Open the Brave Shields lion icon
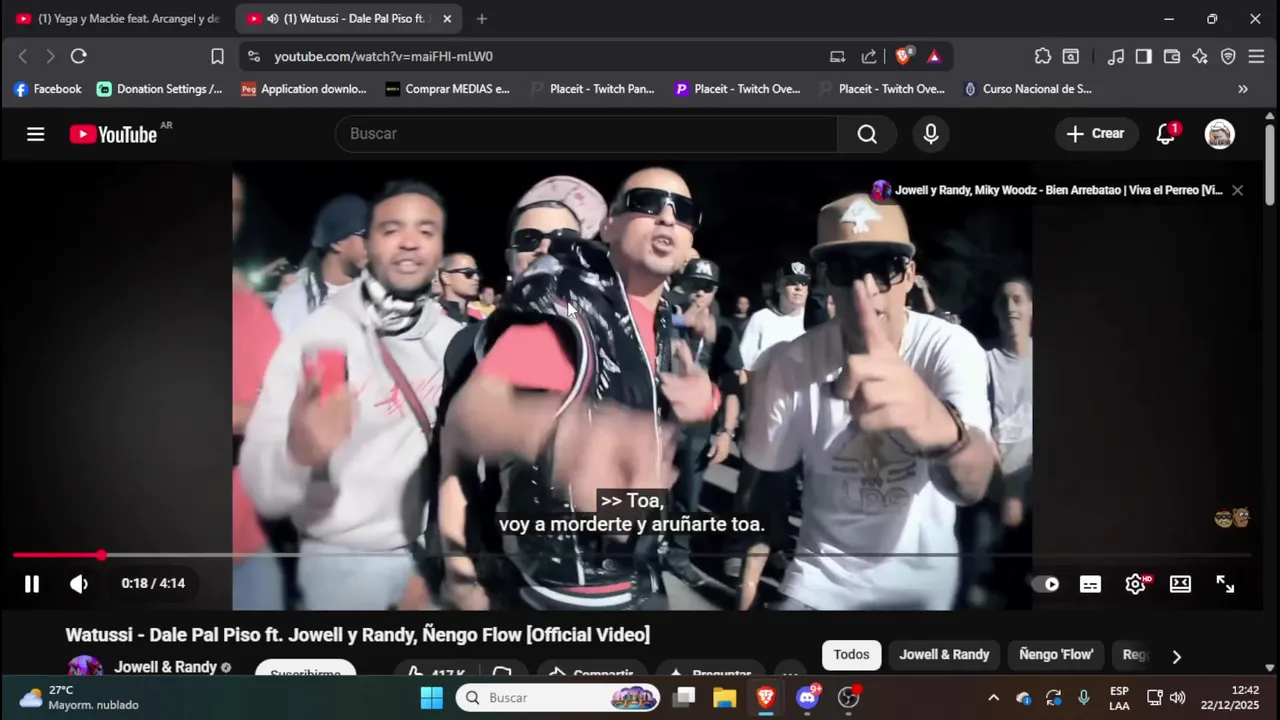Image resolution: width=1280 pixels, height=720 pixels. click(x=903, y=57)
